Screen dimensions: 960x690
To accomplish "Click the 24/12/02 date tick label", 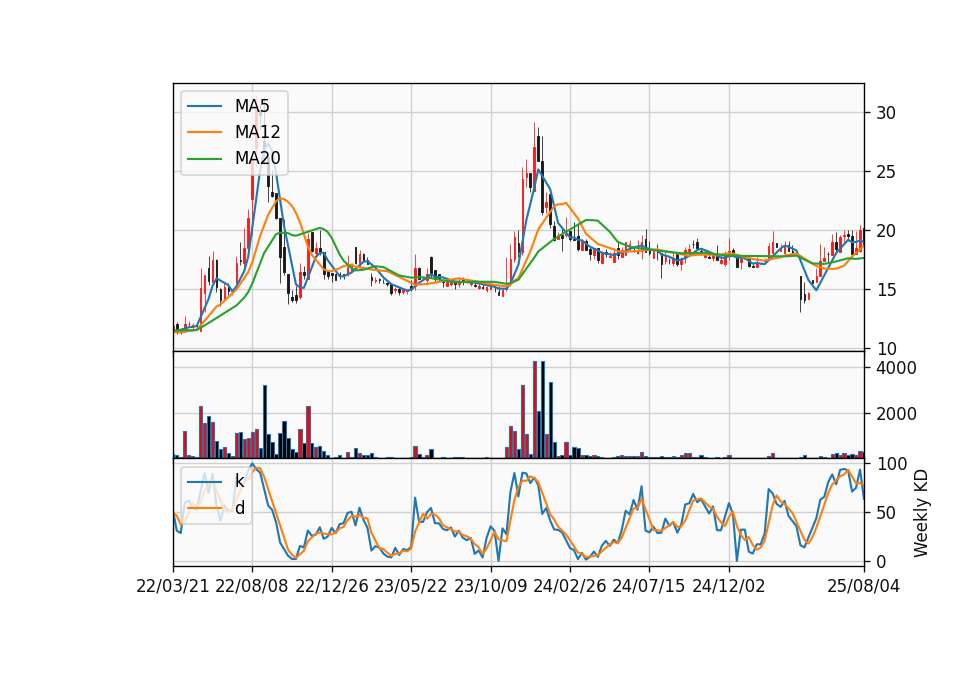I will tap(729, 587).
